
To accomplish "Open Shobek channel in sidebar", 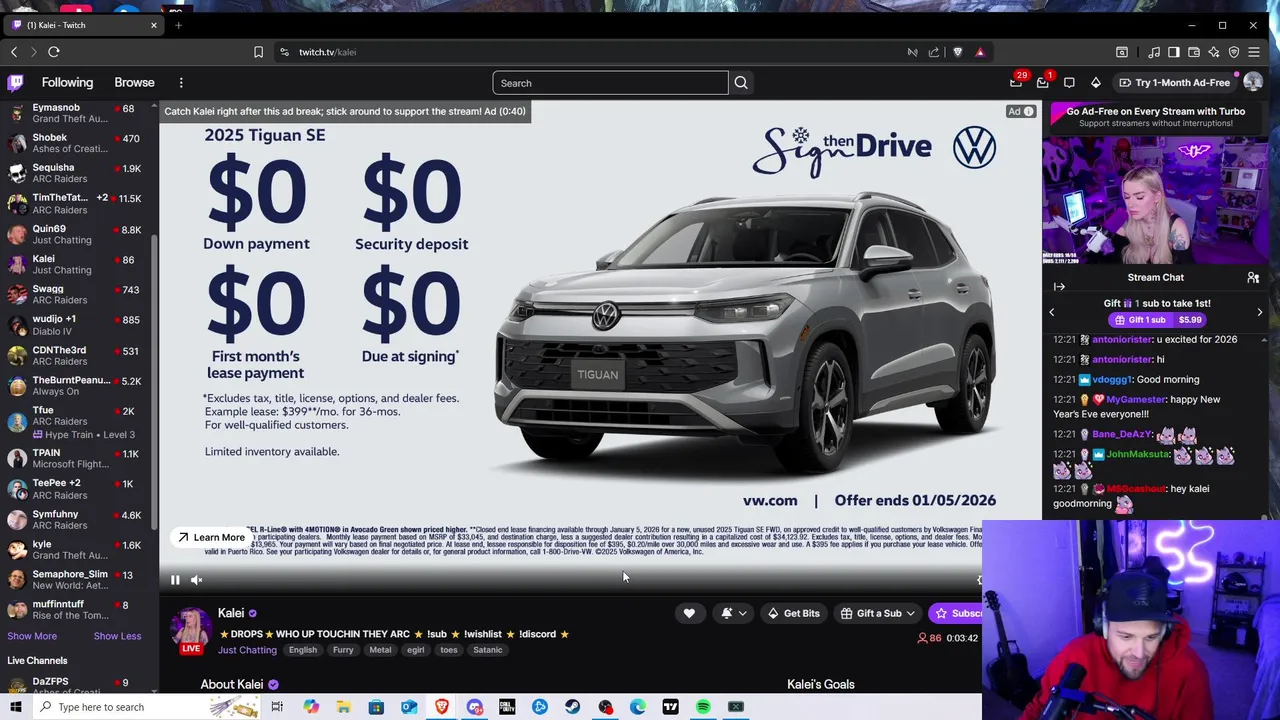I will (x=78, y=143).
